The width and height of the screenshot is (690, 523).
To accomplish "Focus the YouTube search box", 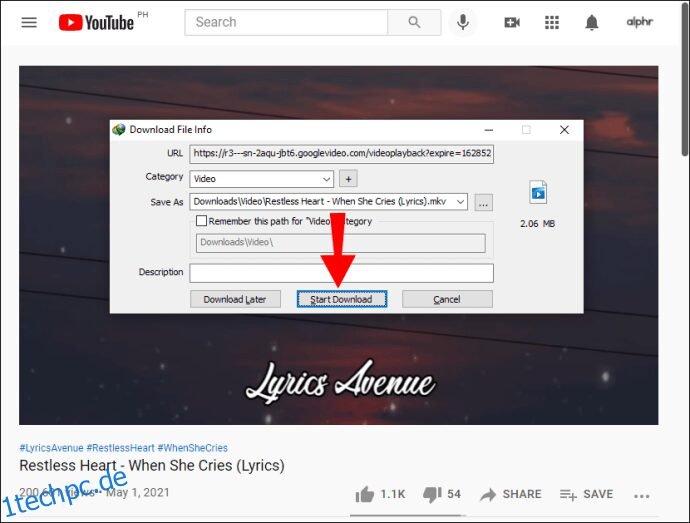I will click(x=286, y=22).
